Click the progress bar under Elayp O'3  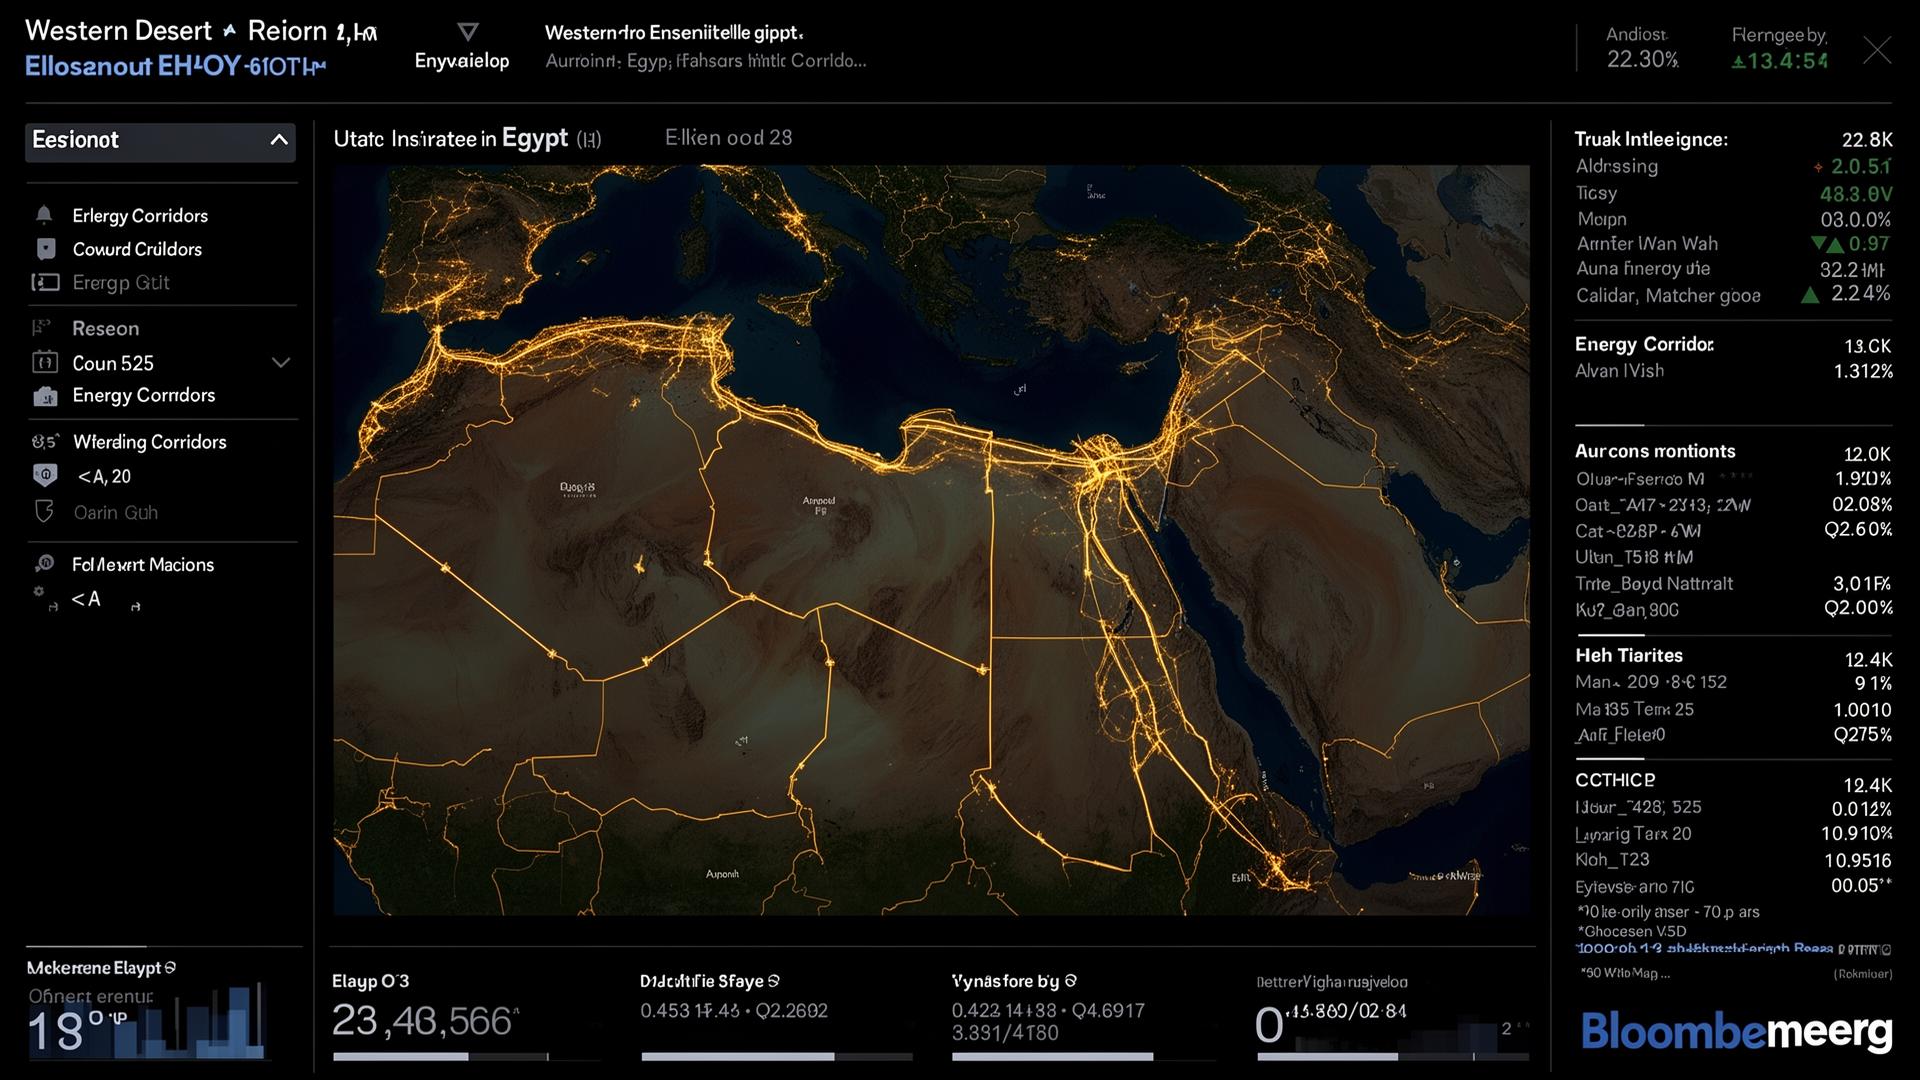tap(440, 1056)
